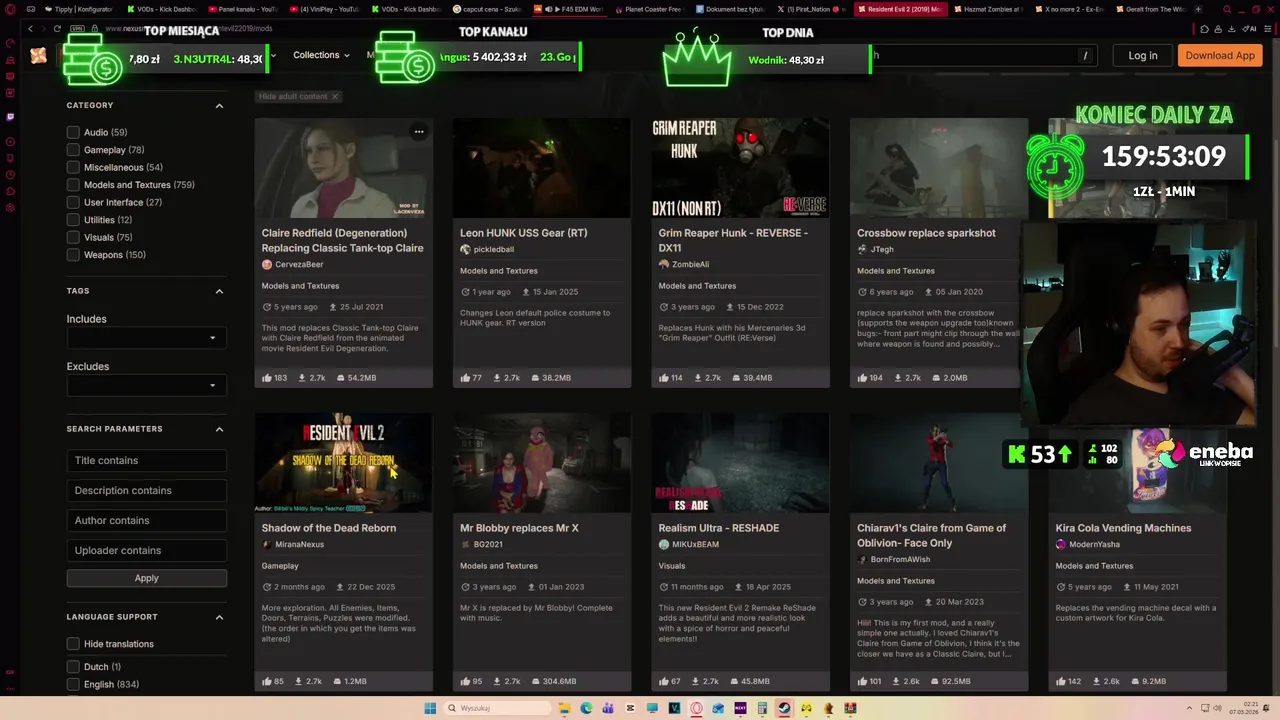Open Grim Reaper Hunk thumbnail image
Image resolution: width=1280 pixels, height=720 pixels.
740,168
